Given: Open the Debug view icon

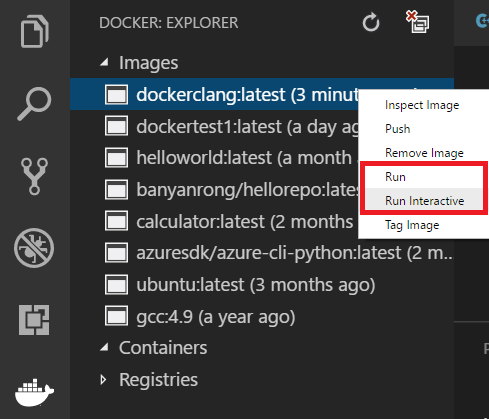Looking at the screenshot, I should 34,248.
